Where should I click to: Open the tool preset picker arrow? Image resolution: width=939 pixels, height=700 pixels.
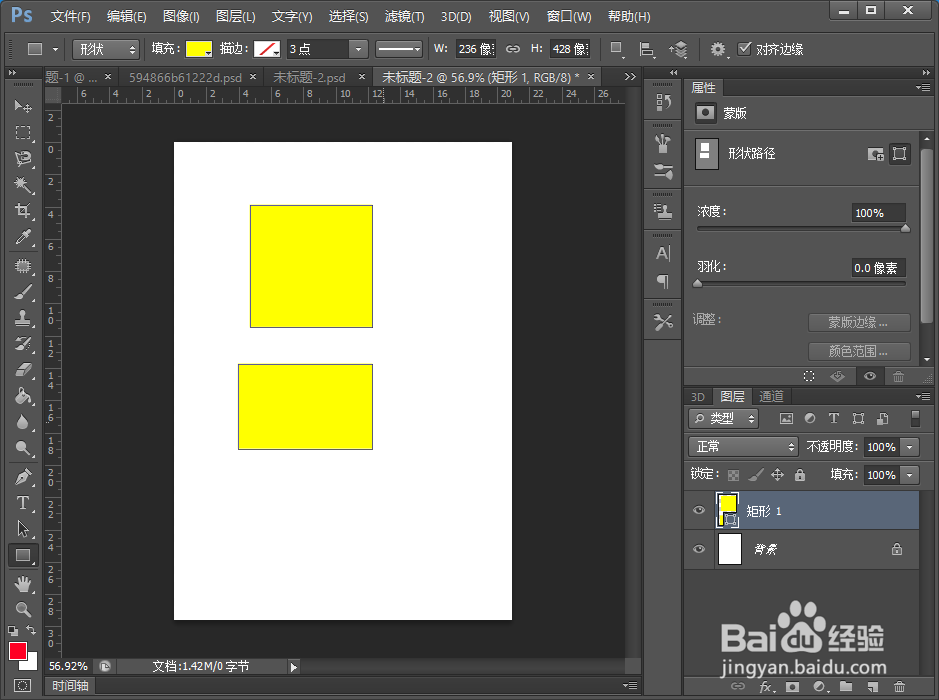(x=55, y=49)
